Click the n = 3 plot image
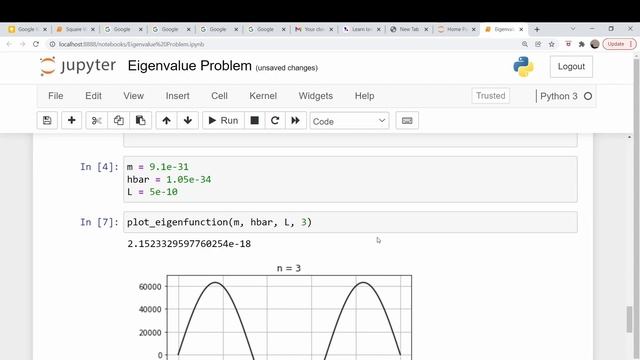The height and width of the screenshot is (360, 640). [274, 312]
